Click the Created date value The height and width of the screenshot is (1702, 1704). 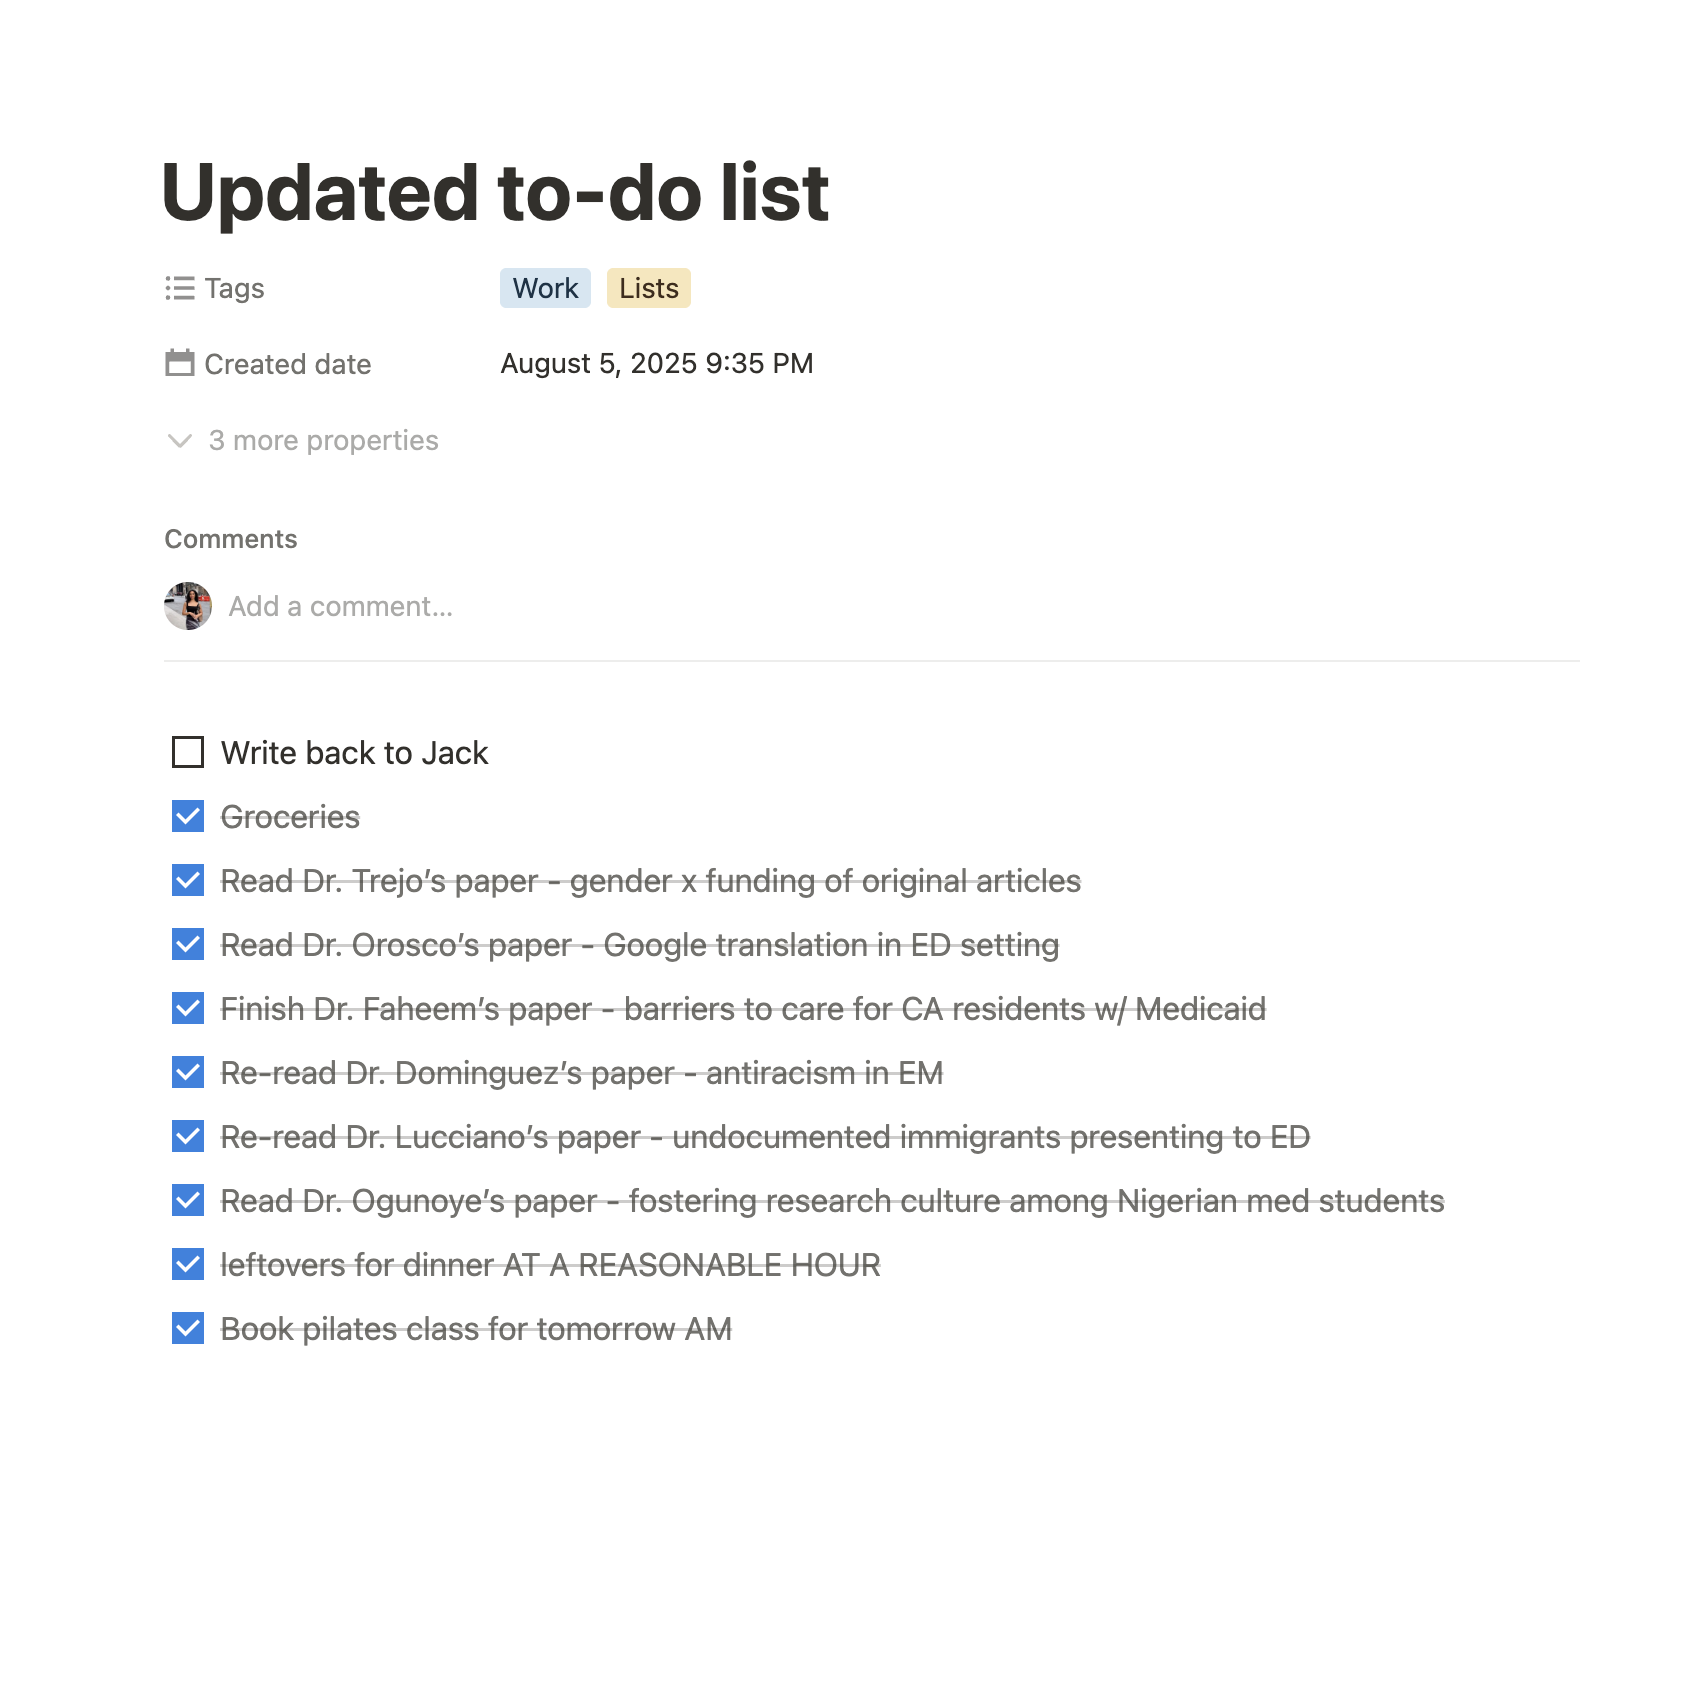(x=657, y=363)
